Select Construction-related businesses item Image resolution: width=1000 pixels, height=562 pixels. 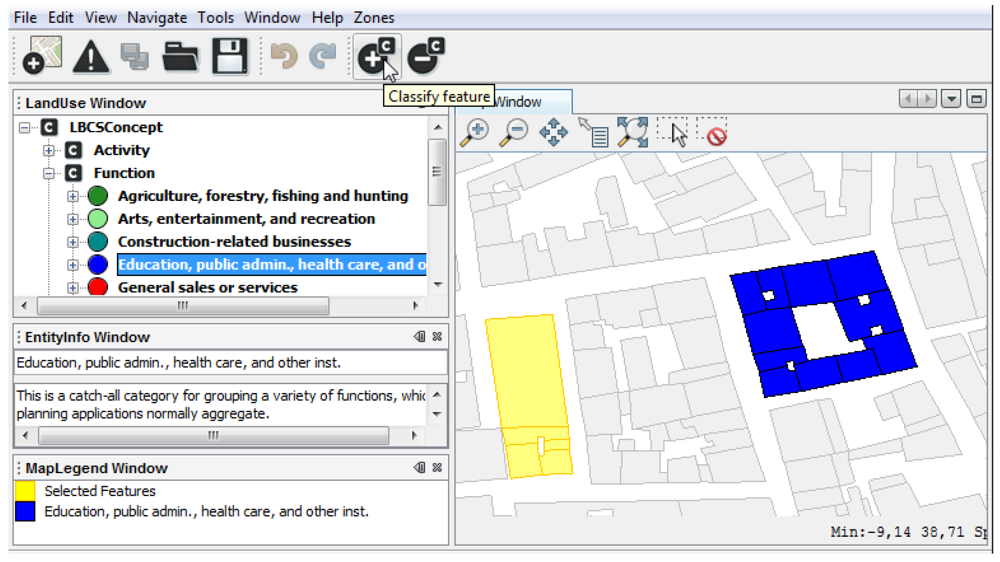[234, 242]
